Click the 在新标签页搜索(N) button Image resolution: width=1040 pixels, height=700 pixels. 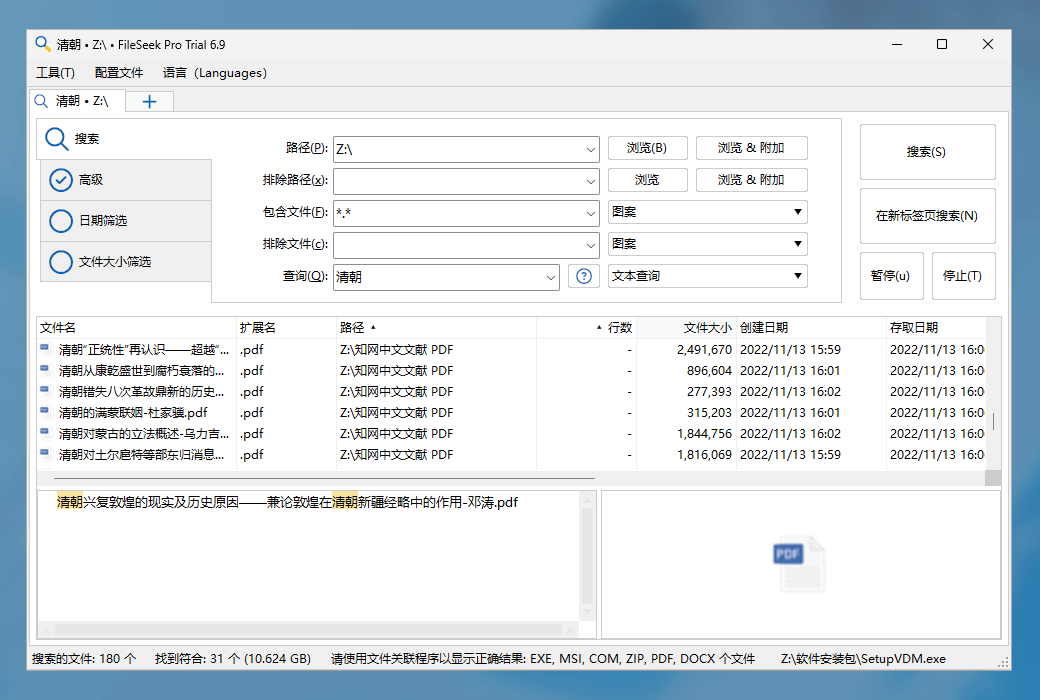[927, 216]
